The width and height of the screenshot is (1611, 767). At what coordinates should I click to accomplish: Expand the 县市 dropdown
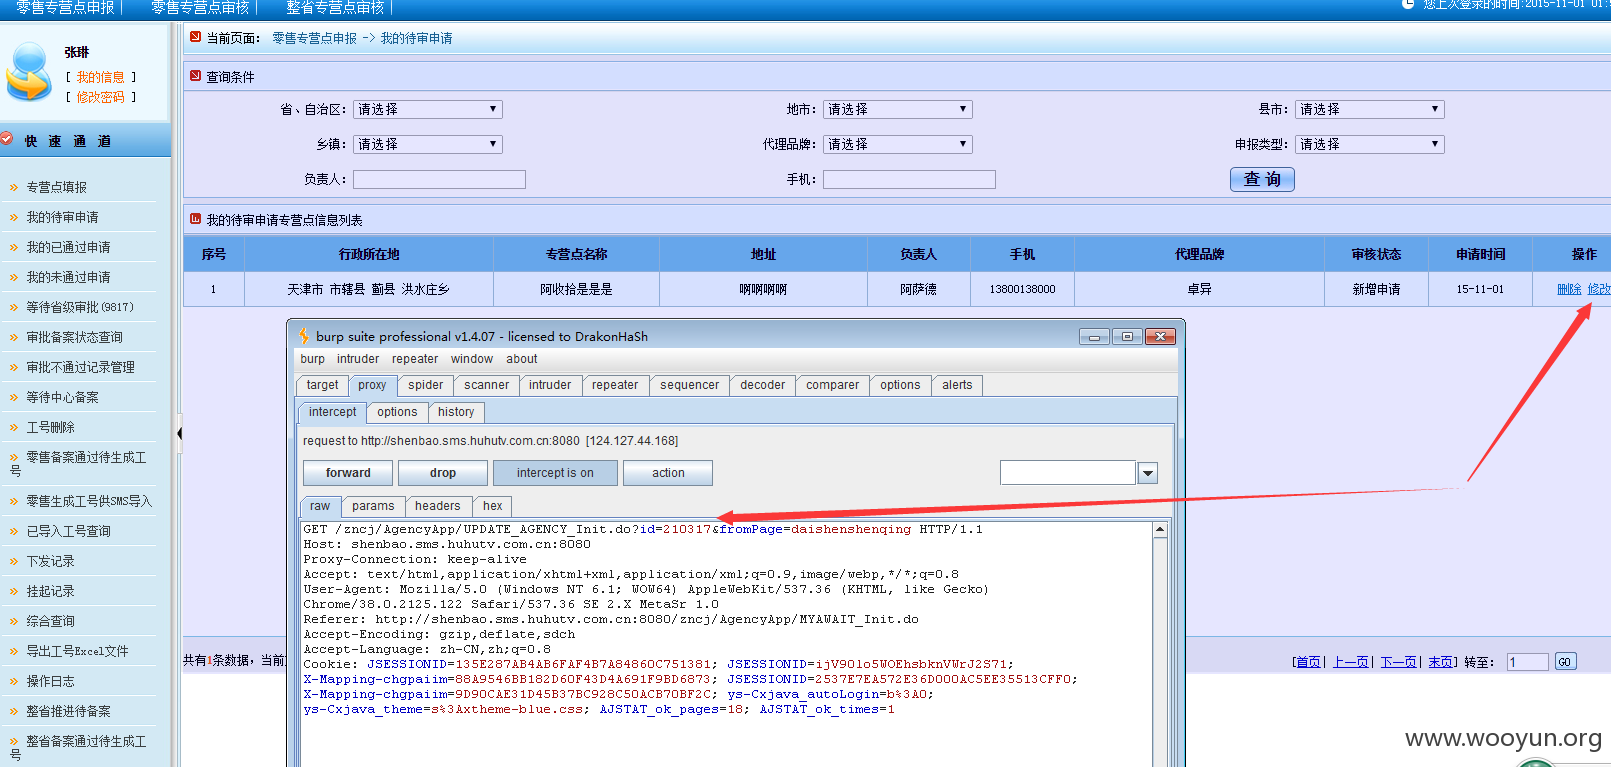click(x=1369, y=109)
